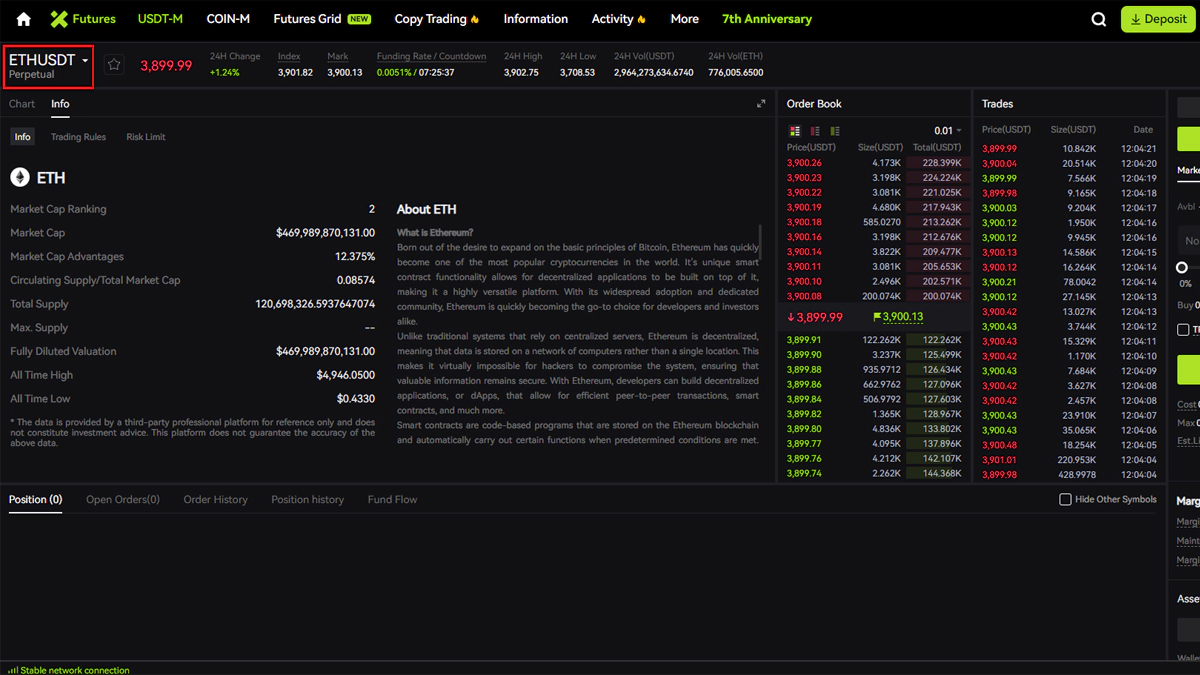Show only buy orders in order book
The image size is (1200, 675).
[835, 131]
